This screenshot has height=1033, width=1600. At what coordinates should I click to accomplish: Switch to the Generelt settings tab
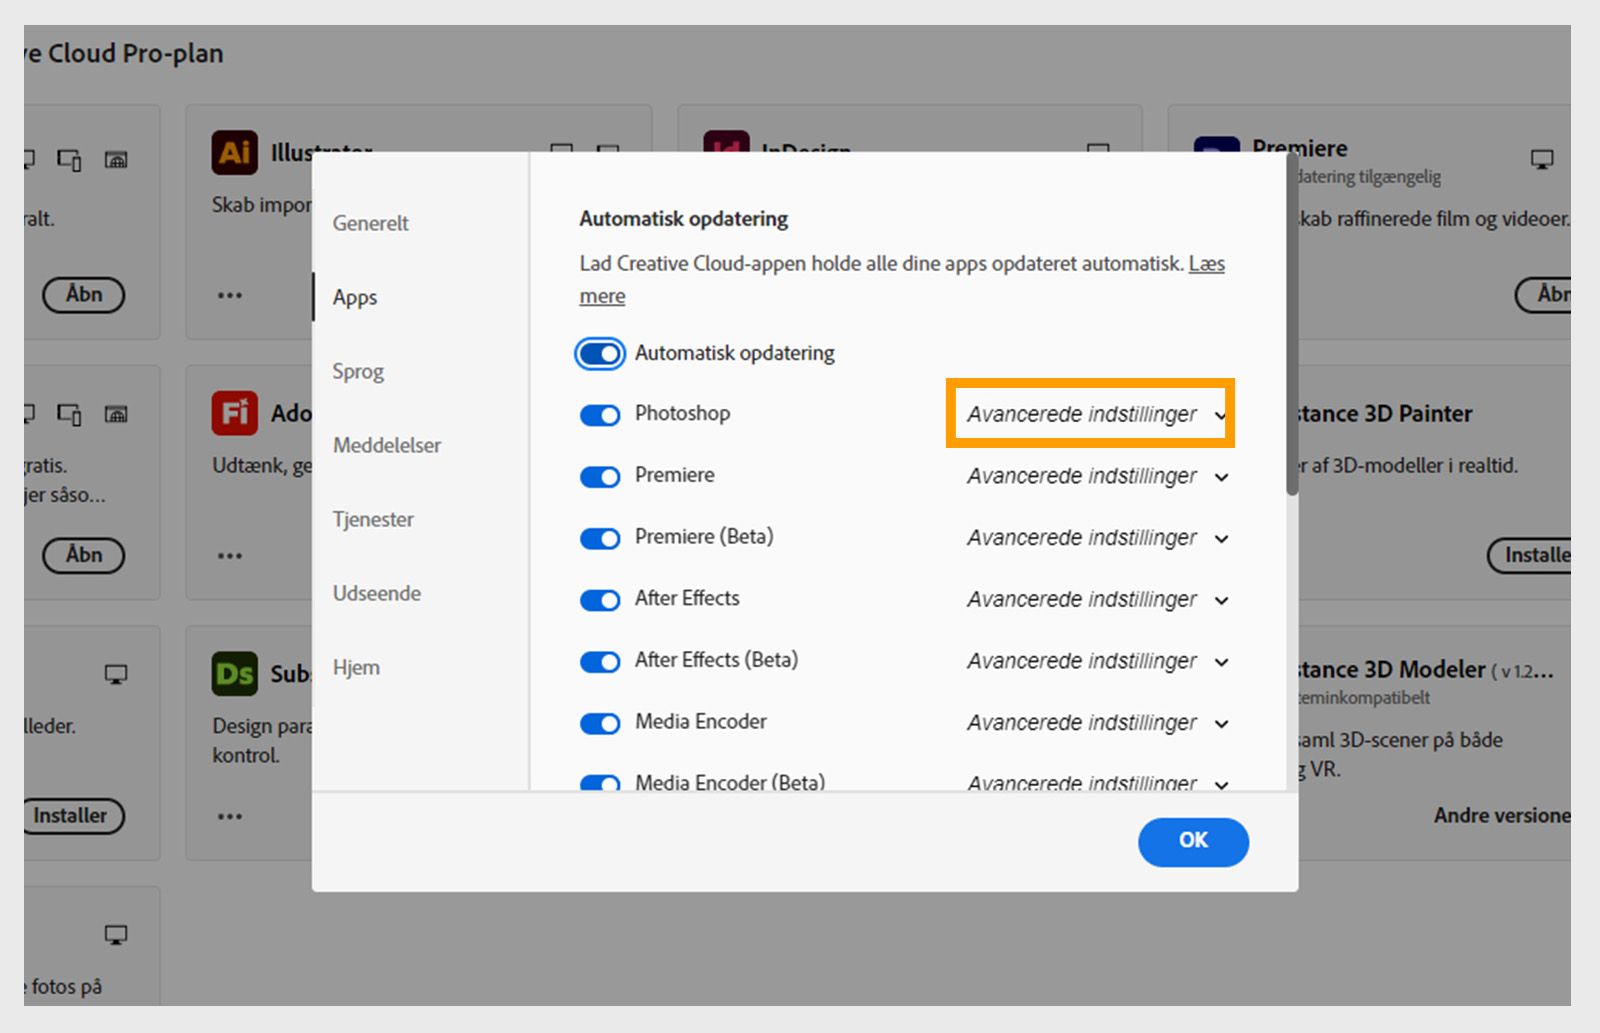coord(371,223)
